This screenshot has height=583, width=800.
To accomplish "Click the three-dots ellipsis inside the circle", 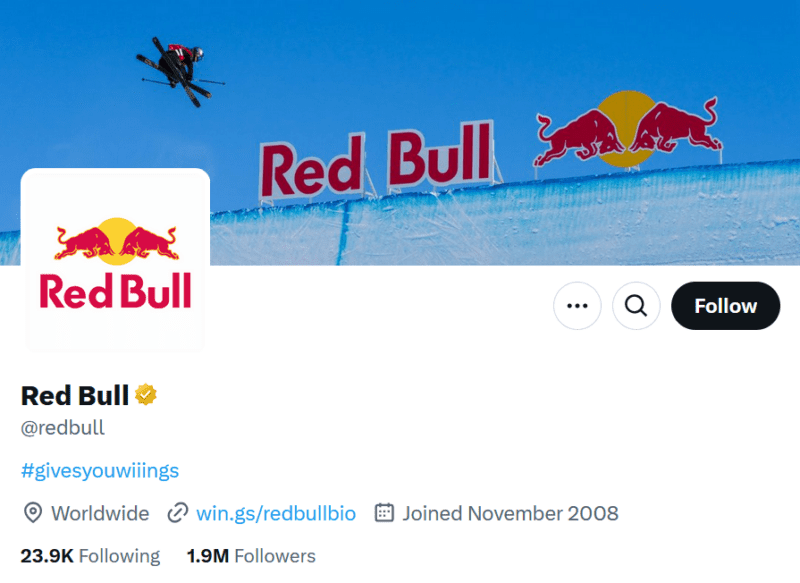I will pyautogui.click(x=577, y=306).
